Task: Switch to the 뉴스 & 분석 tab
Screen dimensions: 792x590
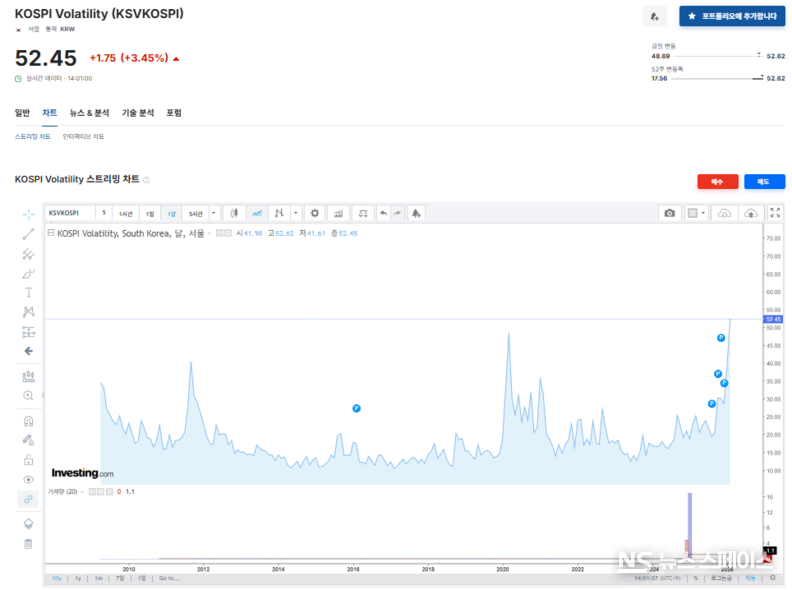Action: pyautogui.click(x=89, y=113)
